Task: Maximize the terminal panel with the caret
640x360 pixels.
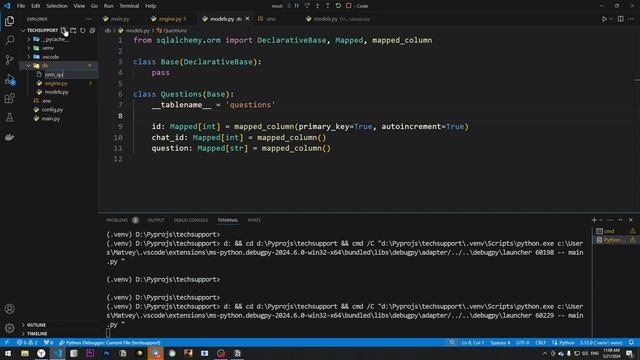Action: 620,220
